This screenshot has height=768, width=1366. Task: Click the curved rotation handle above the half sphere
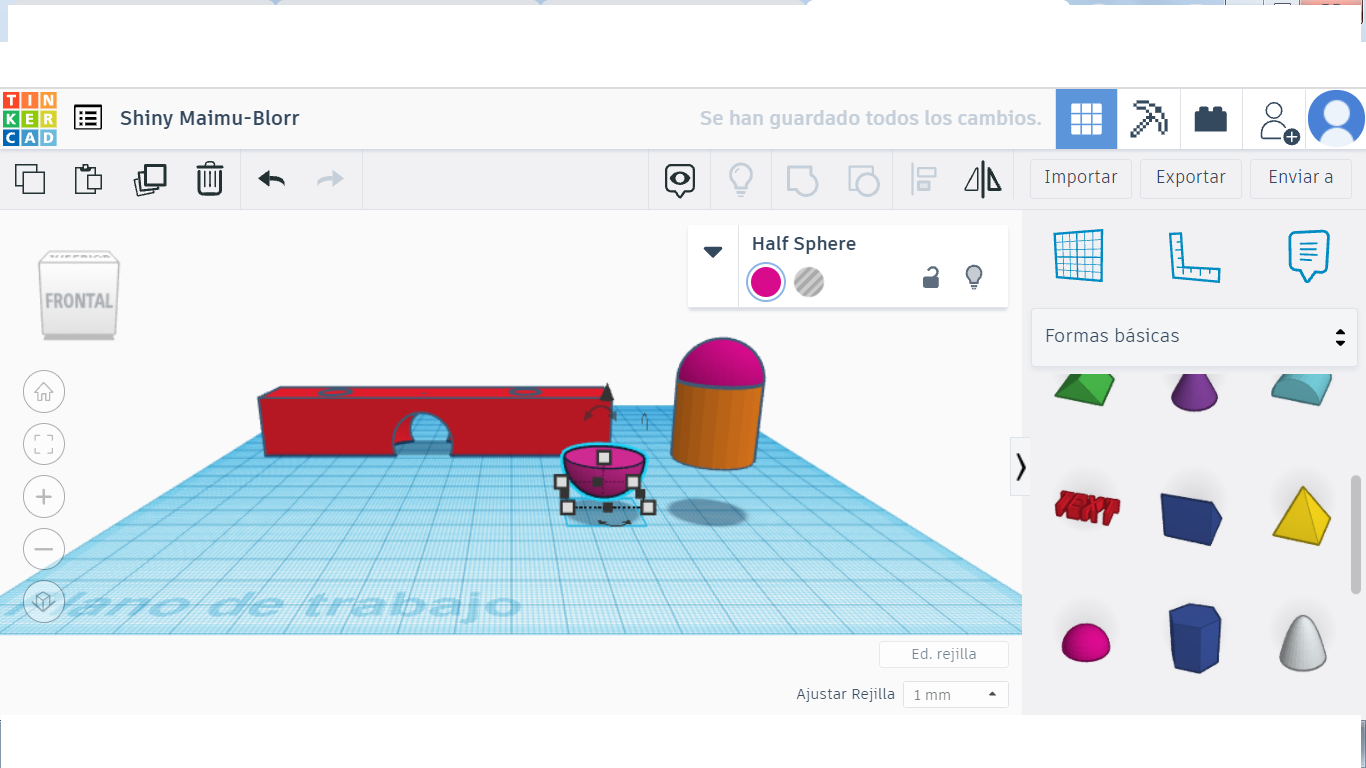point(600,413)
